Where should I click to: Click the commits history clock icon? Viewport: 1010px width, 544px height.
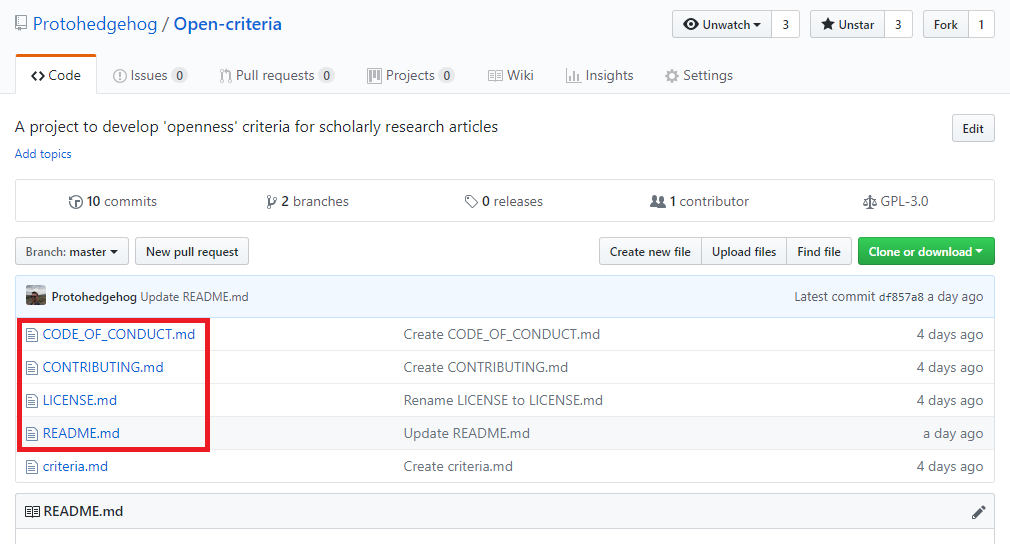pos(75,202)
